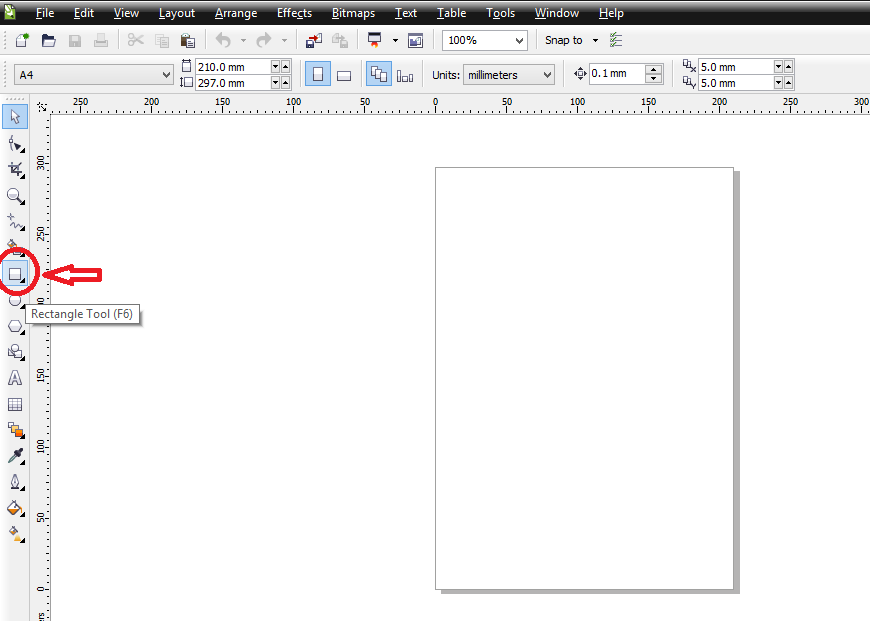Open the Effects menu

coord(294,13)
